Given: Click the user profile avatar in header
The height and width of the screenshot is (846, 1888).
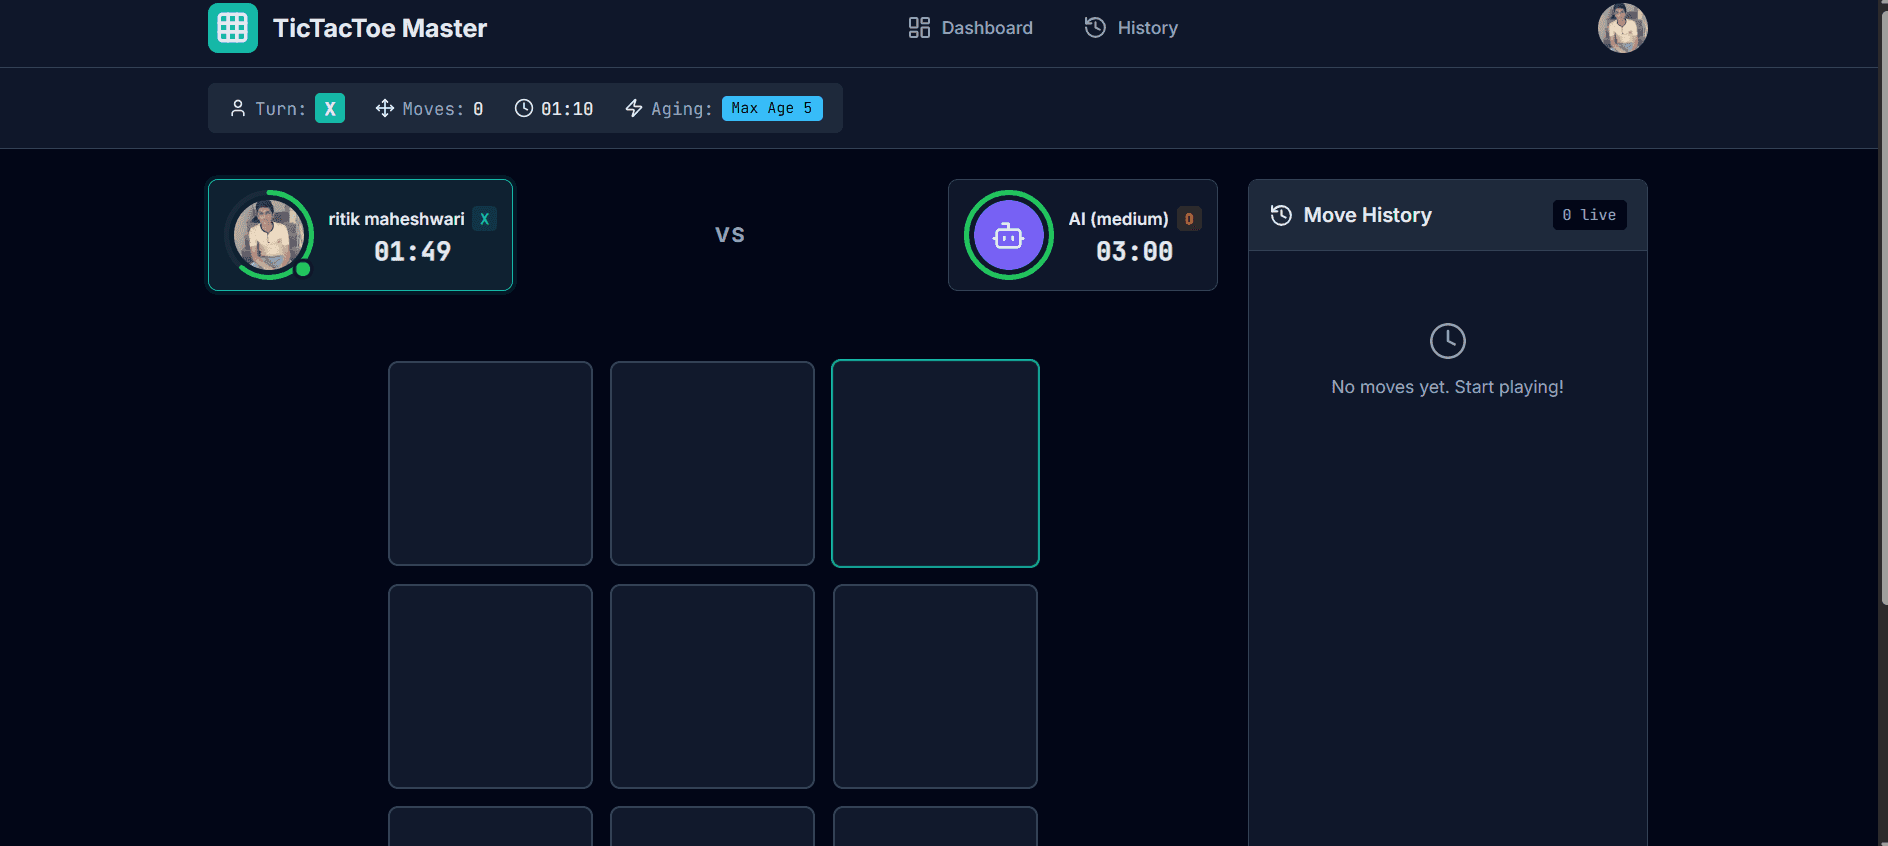Looking at the screenshot, I should tap(1621, 28).
